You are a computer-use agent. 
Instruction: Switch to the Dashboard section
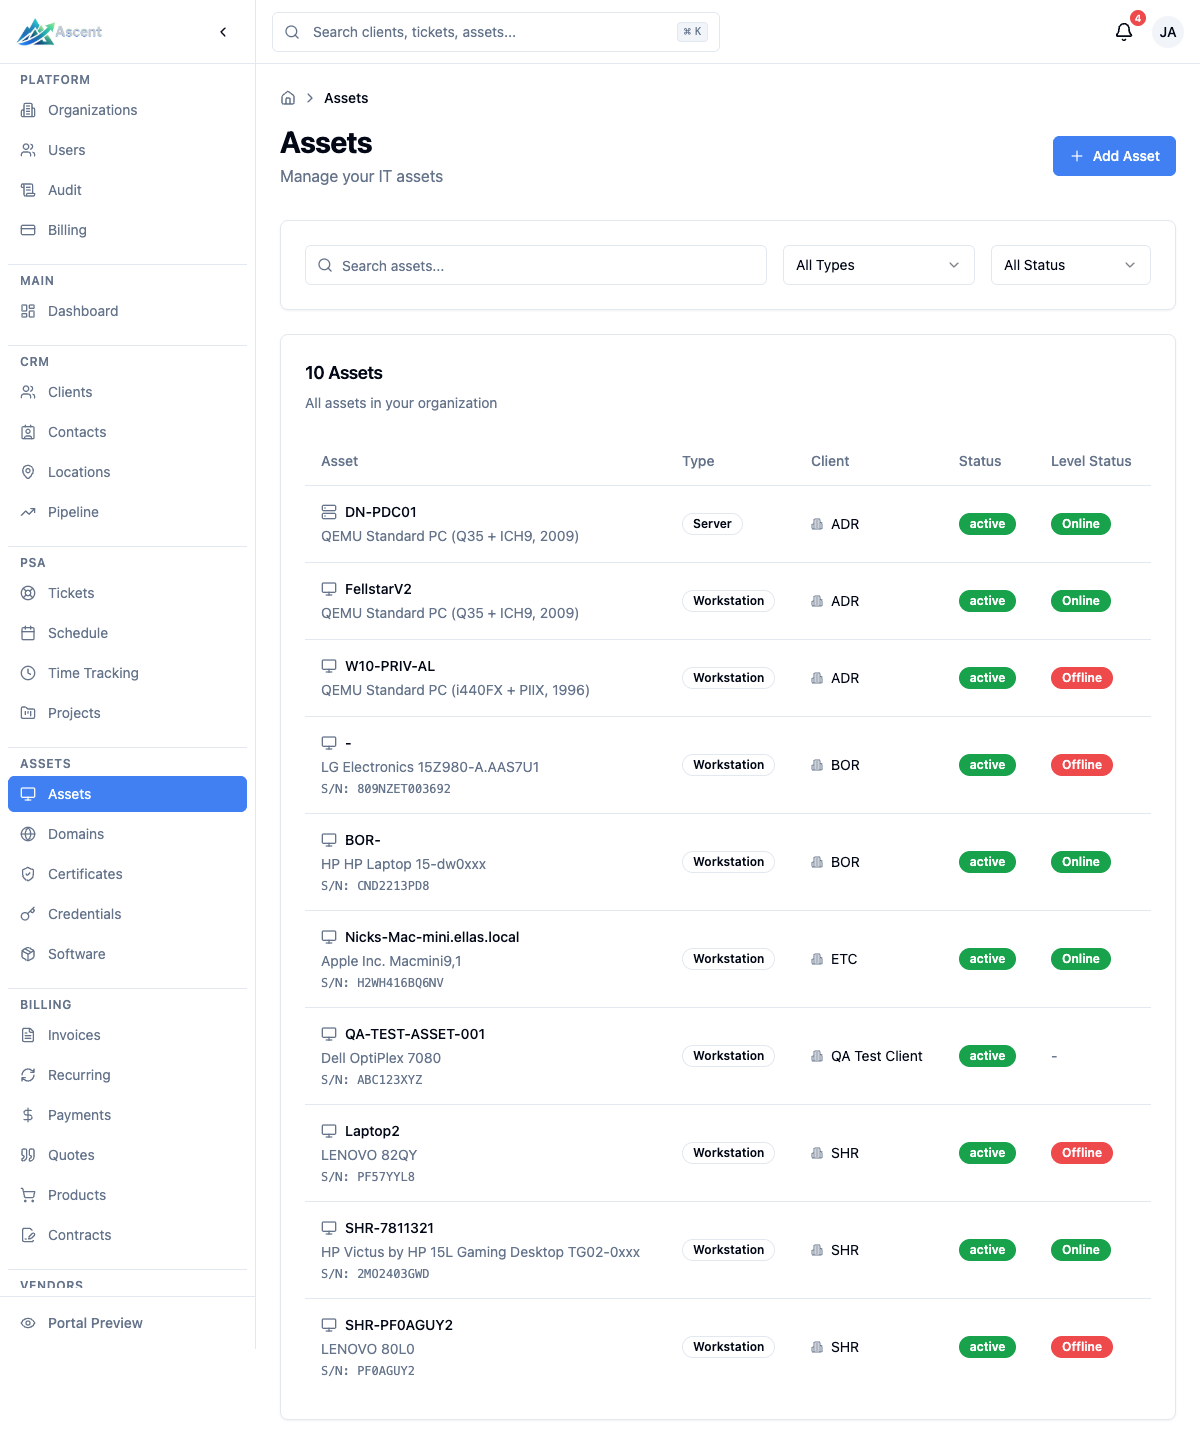pyautogui.click(x=83, y=311)
